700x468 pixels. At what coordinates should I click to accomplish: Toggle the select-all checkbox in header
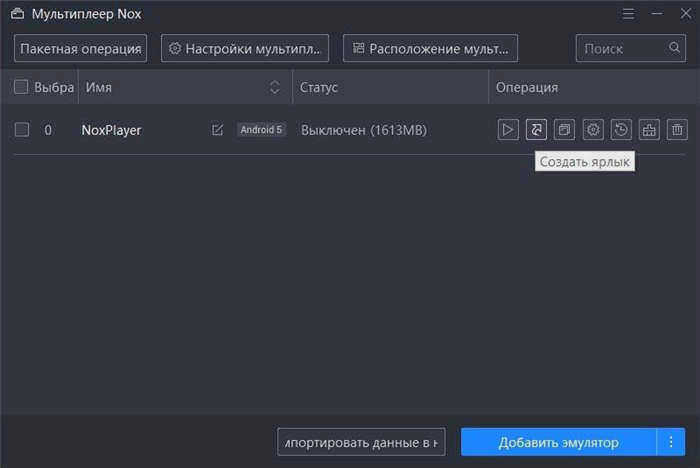(x=21, y=87)
